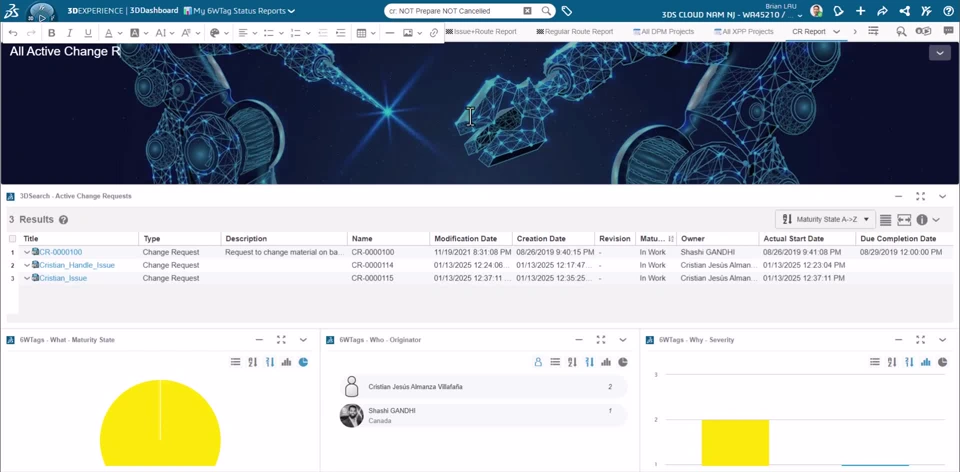
Task: Expand the CR-0000100 row
Action: [x=27, y=252]
